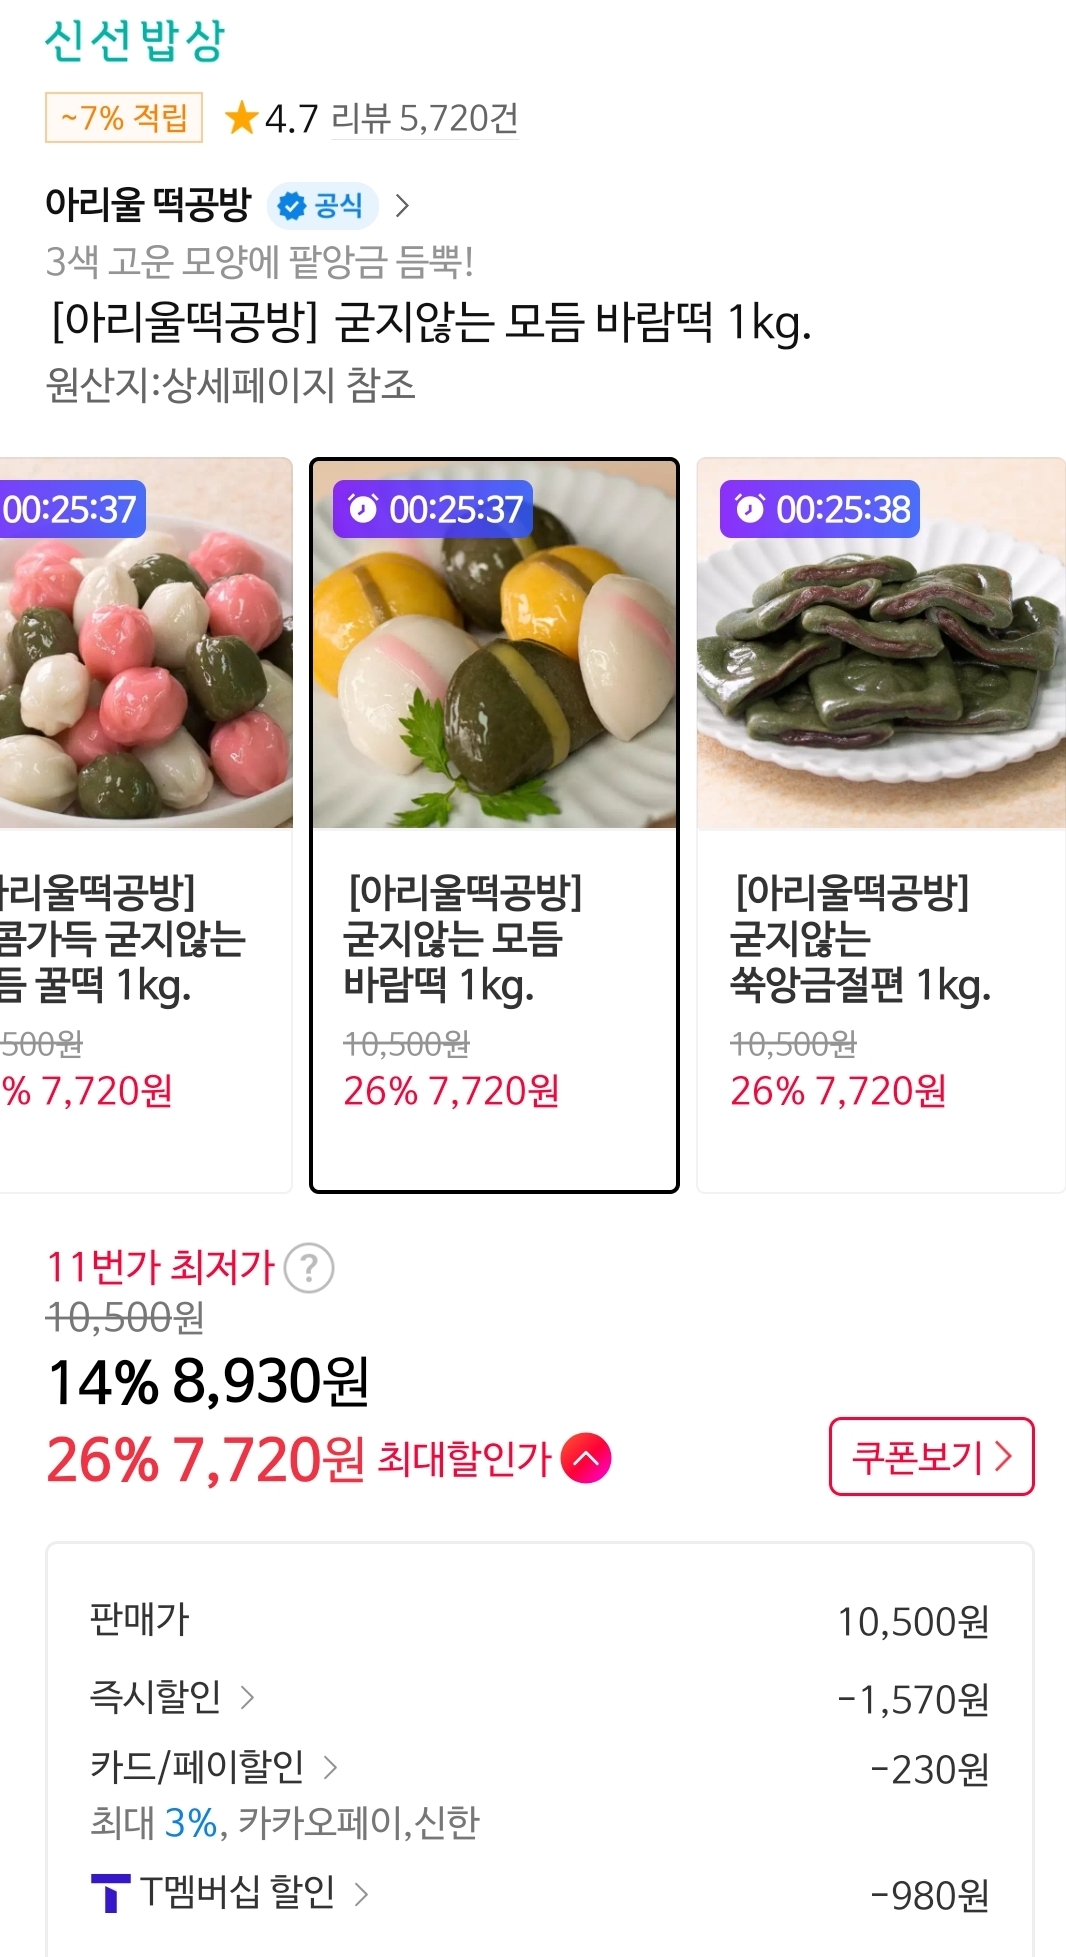
Task: Expand 카드/페이할인 details chevron
Action: (x=330, y=1768)
